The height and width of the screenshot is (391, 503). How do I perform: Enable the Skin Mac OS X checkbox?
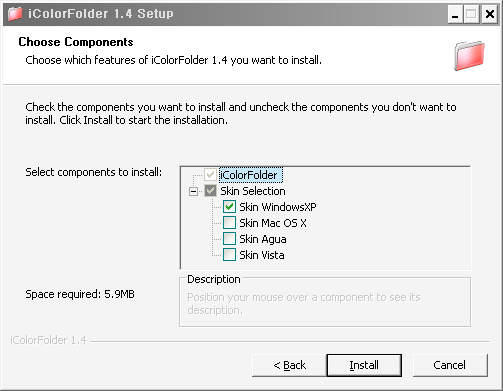[x=229, y=223]
